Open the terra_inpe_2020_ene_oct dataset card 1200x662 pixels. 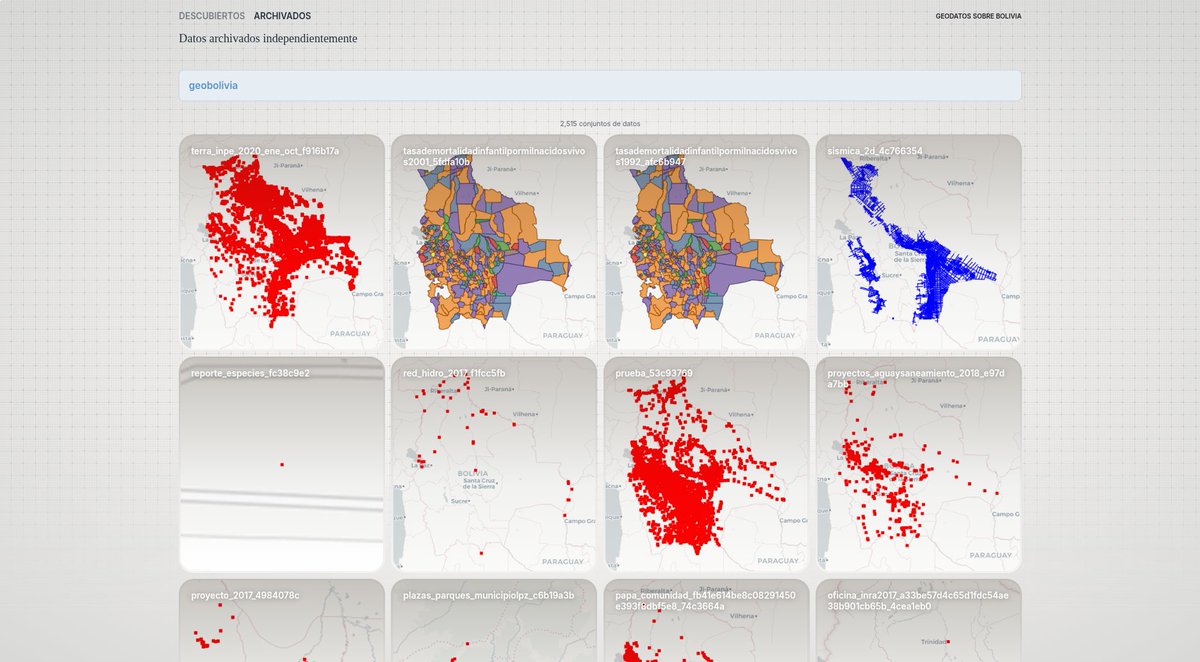tap(281, 242)
